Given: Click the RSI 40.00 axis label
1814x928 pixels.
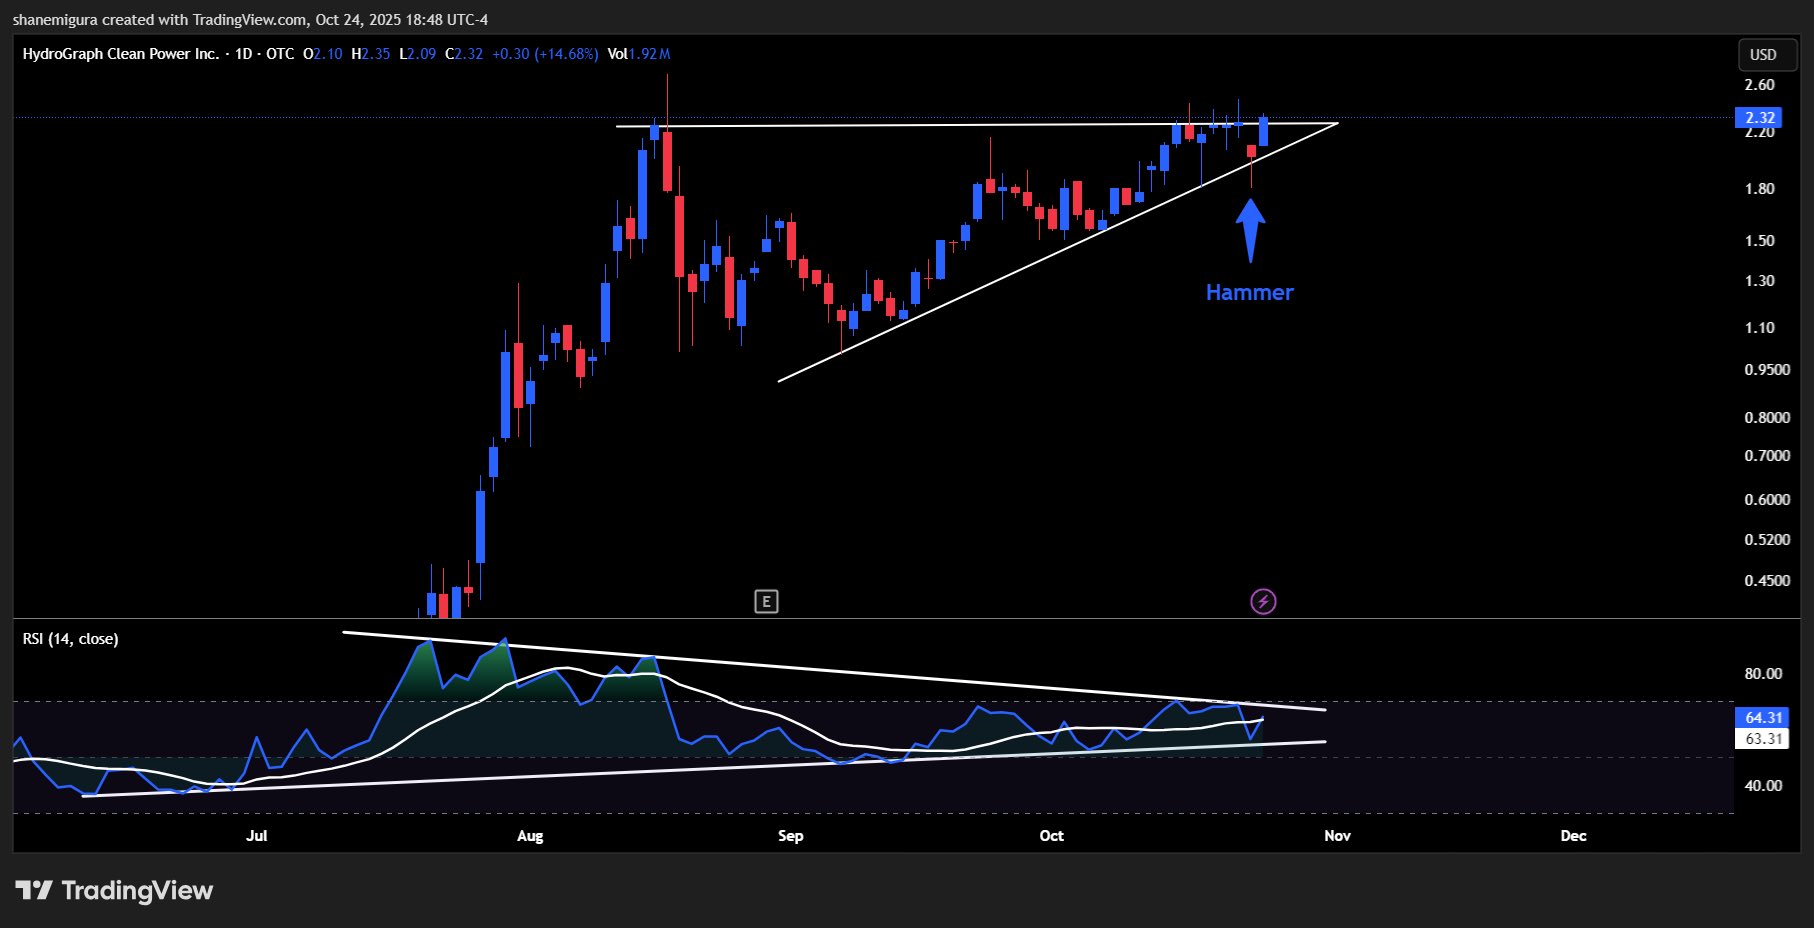Looking at the screenshot, I should [x=1763, y=786].
